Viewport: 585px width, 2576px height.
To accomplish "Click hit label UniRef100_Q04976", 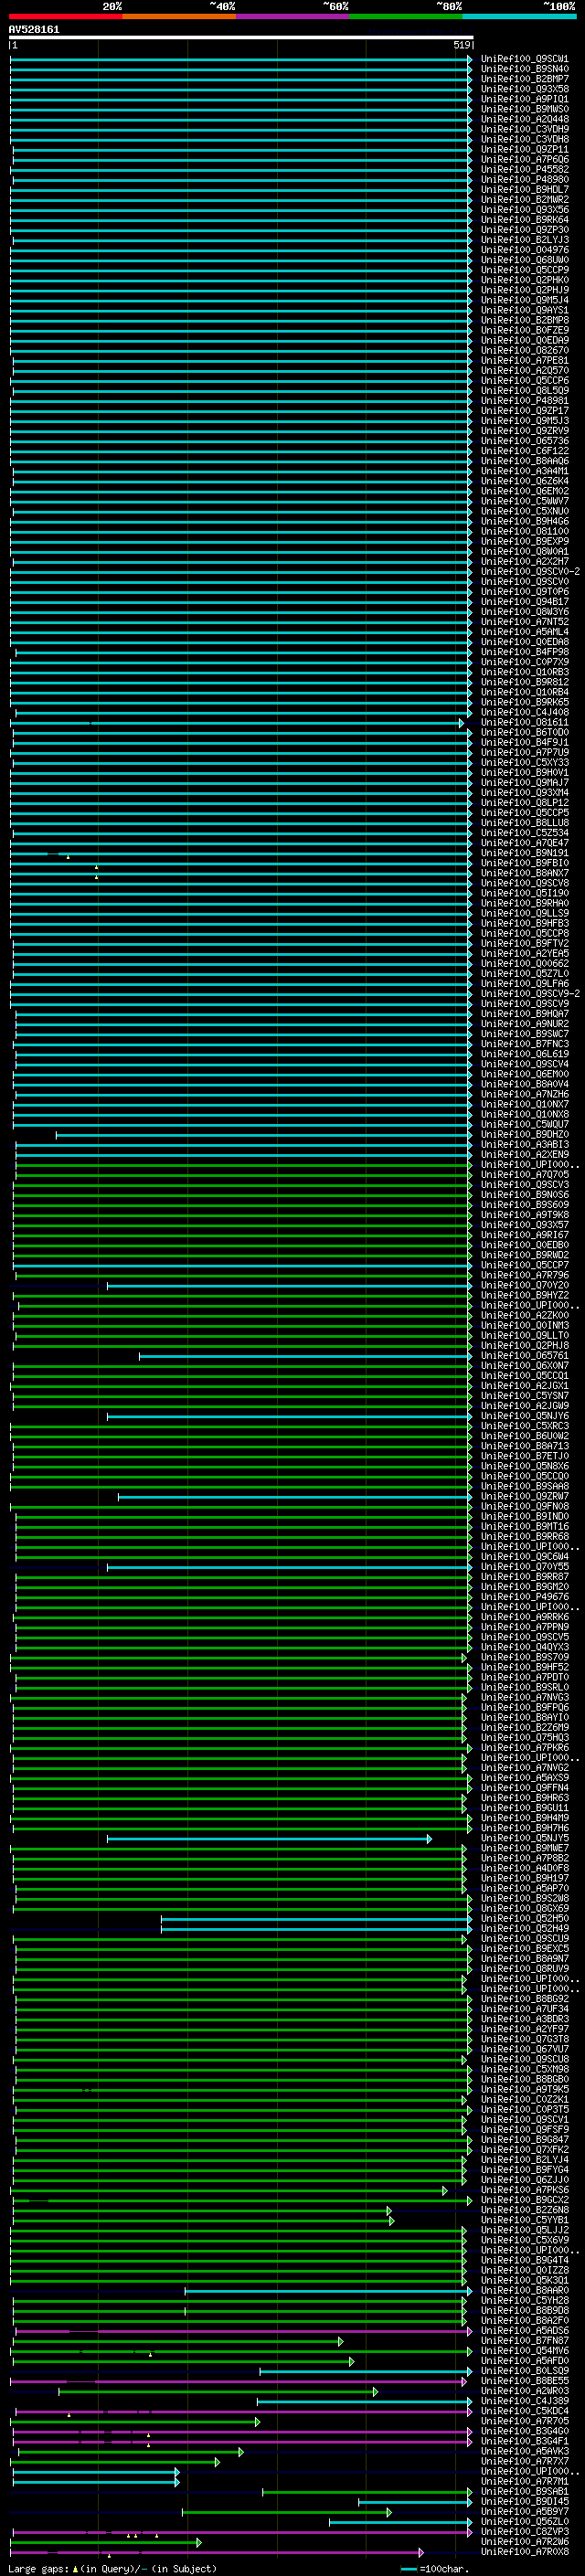I will (524, 250).
